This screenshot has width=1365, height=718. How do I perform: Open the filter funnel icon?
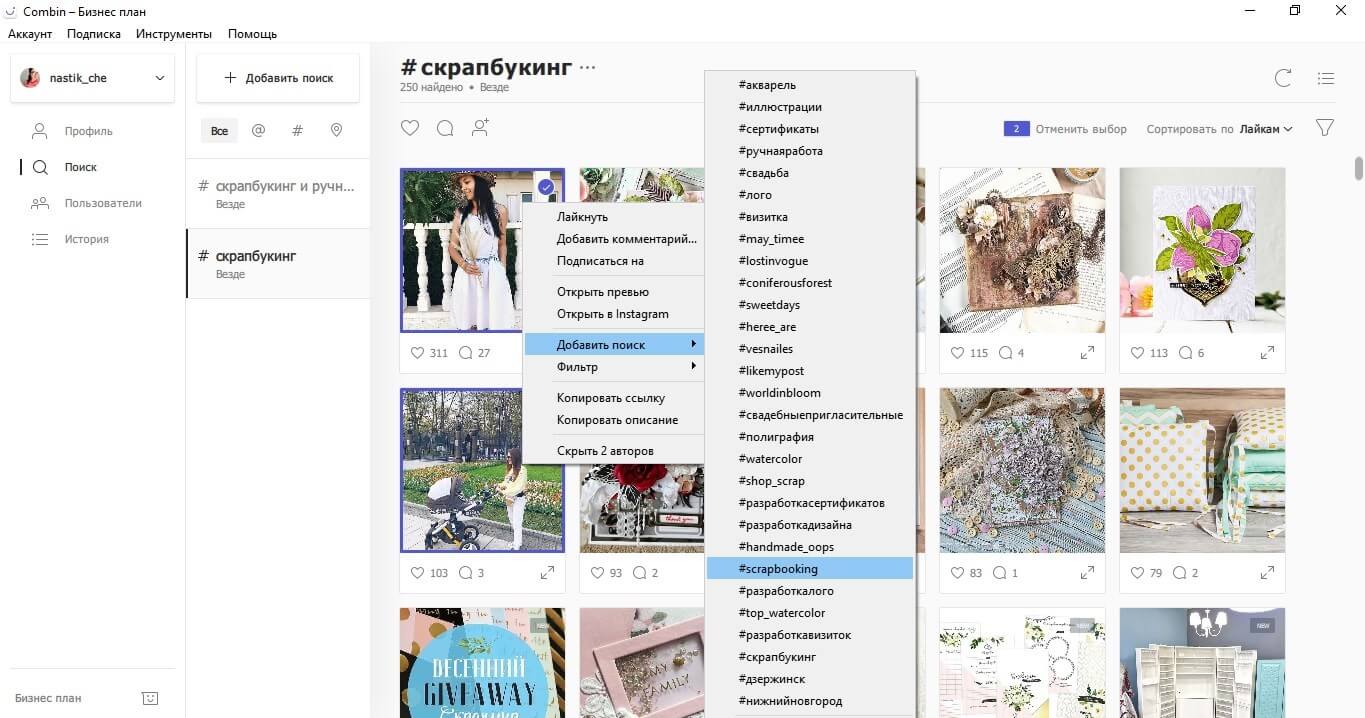(x=1325, y=128)
